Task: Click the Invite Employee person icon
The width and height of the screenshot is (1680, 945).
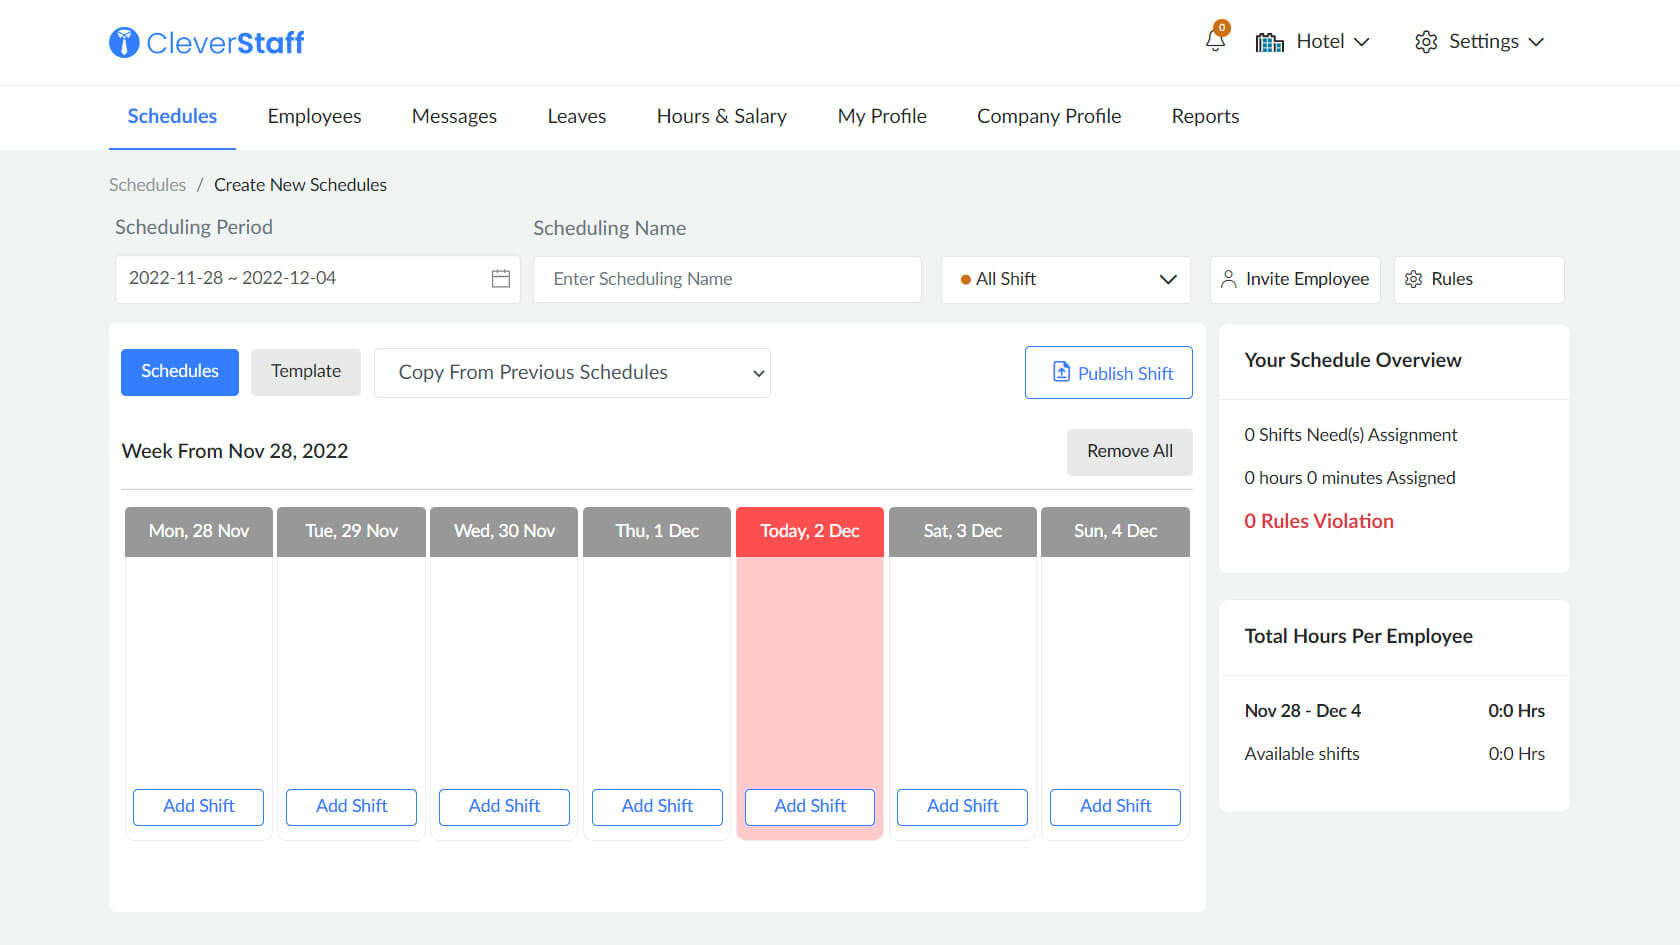Action: (1229, 279)
